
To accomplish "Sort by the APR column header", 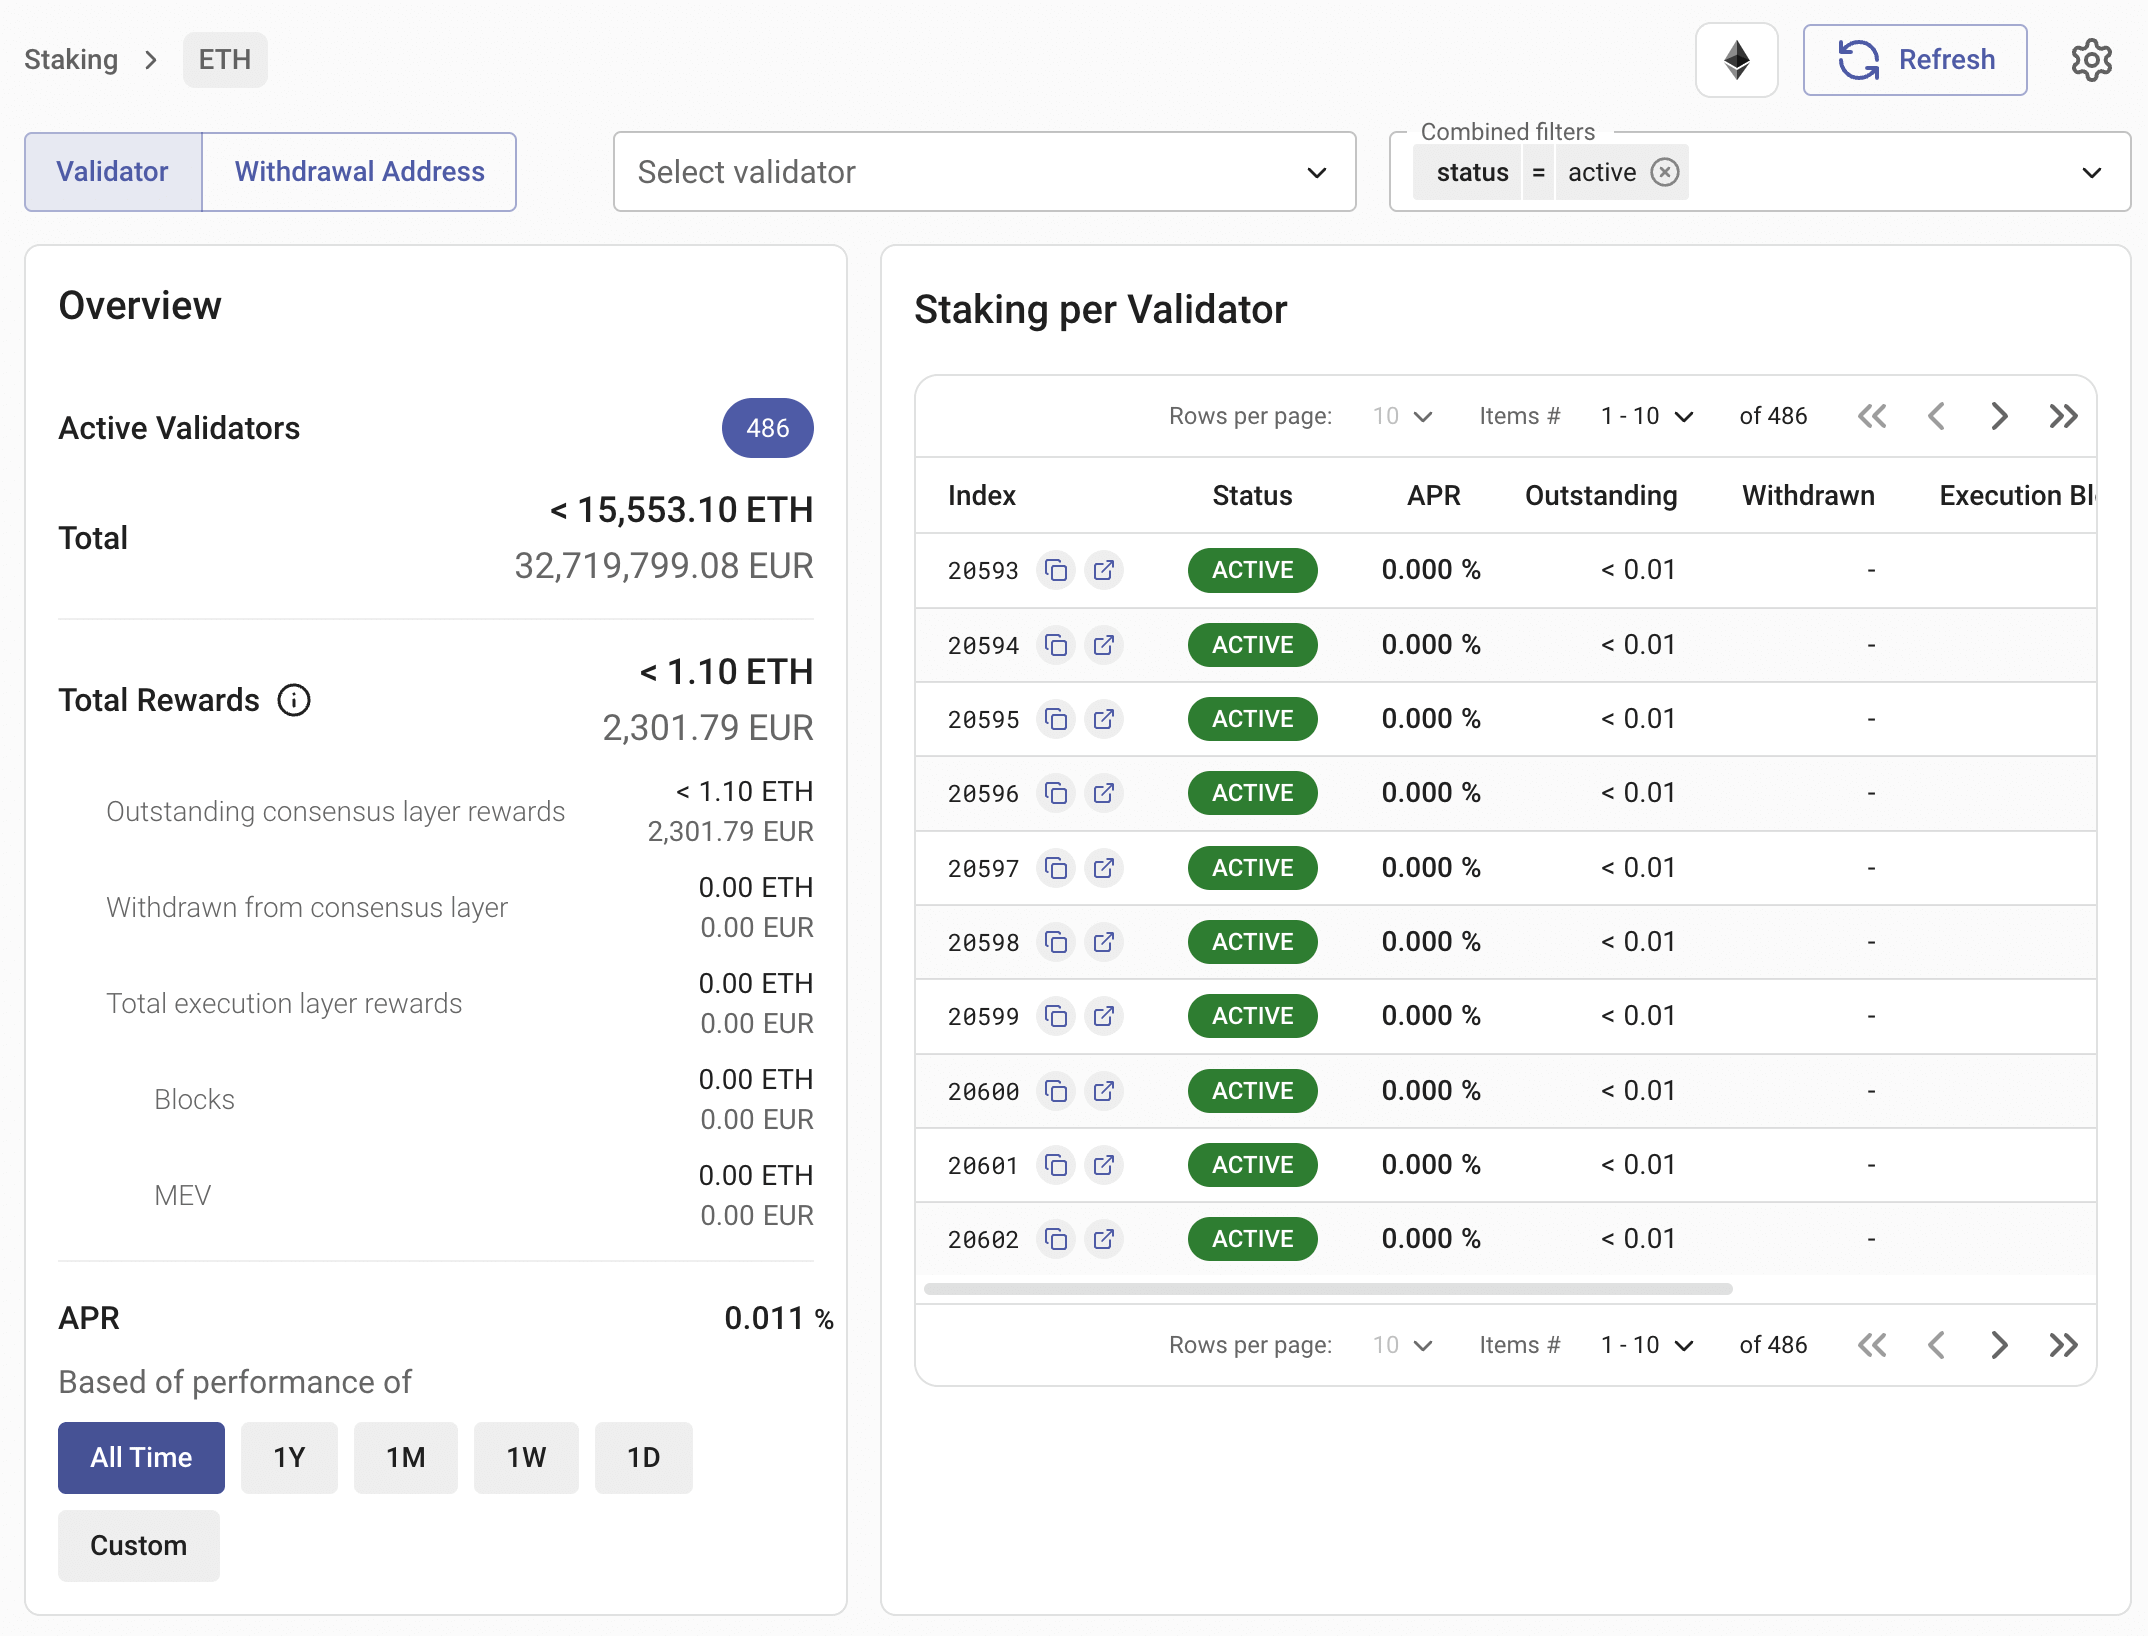I will [x=1434, y=496].
